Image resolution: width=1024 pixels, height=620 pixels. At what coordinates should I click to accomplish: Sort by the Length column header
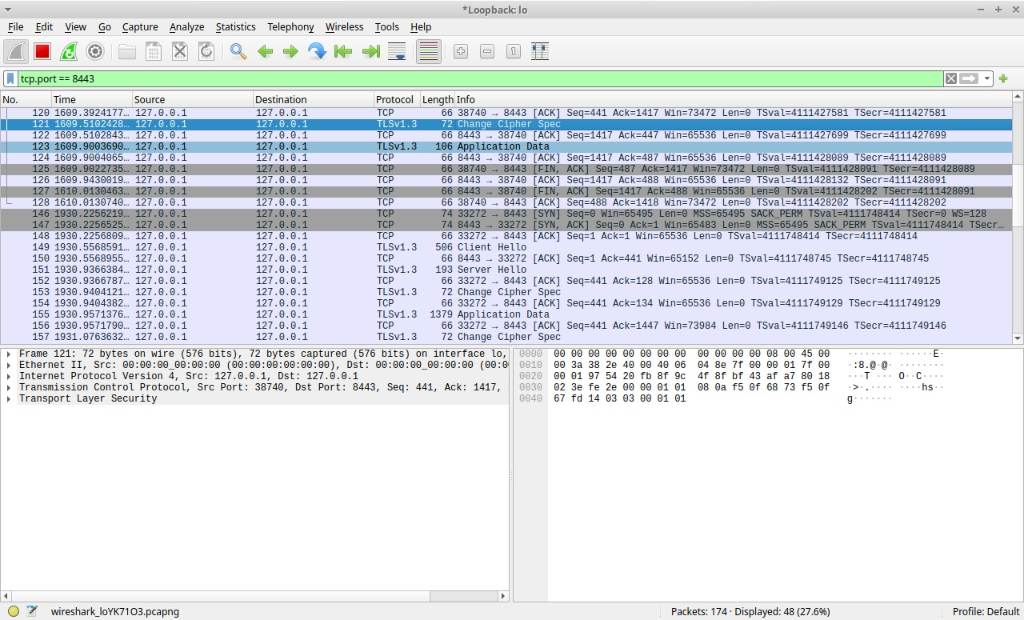click(438, 99)
